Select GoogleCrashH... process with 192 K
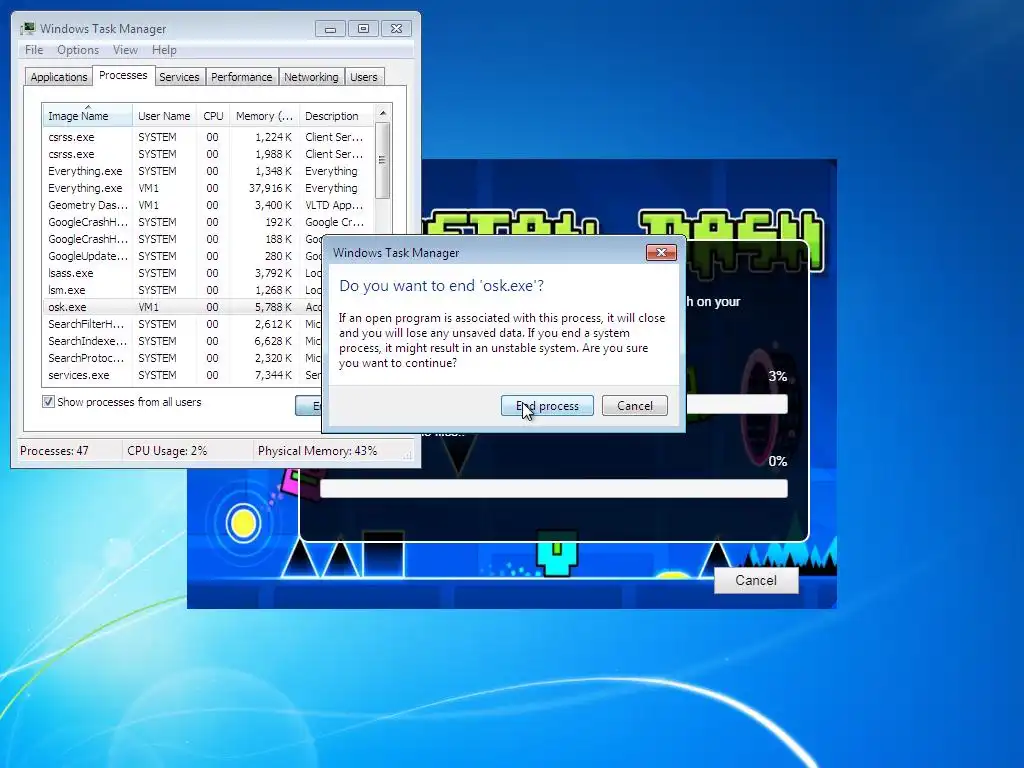This screenshot has width=1024, height=768. [x=209, y=222]
